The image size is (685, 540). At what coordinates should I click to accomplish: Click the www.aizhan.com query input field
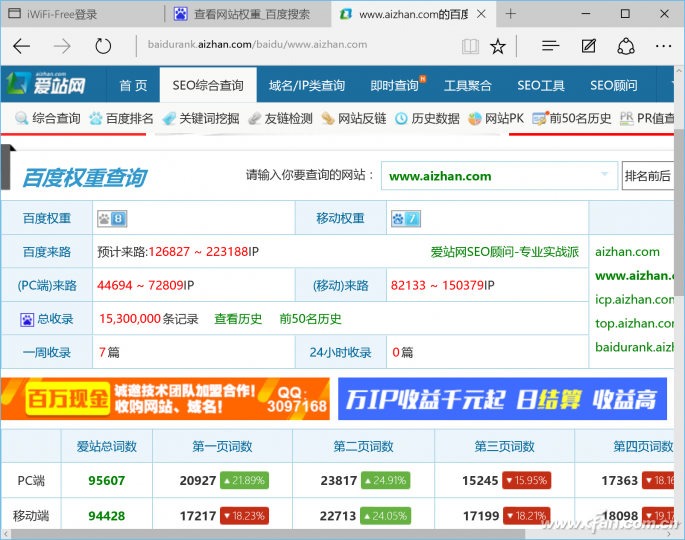[499, 176]
